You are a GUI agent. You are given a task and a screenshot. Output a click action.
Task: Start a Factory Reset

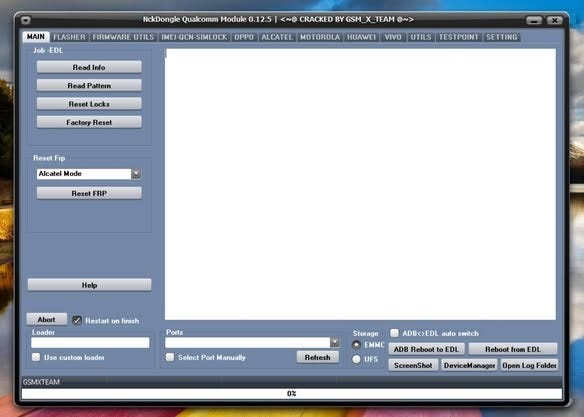tap(89, 122)
